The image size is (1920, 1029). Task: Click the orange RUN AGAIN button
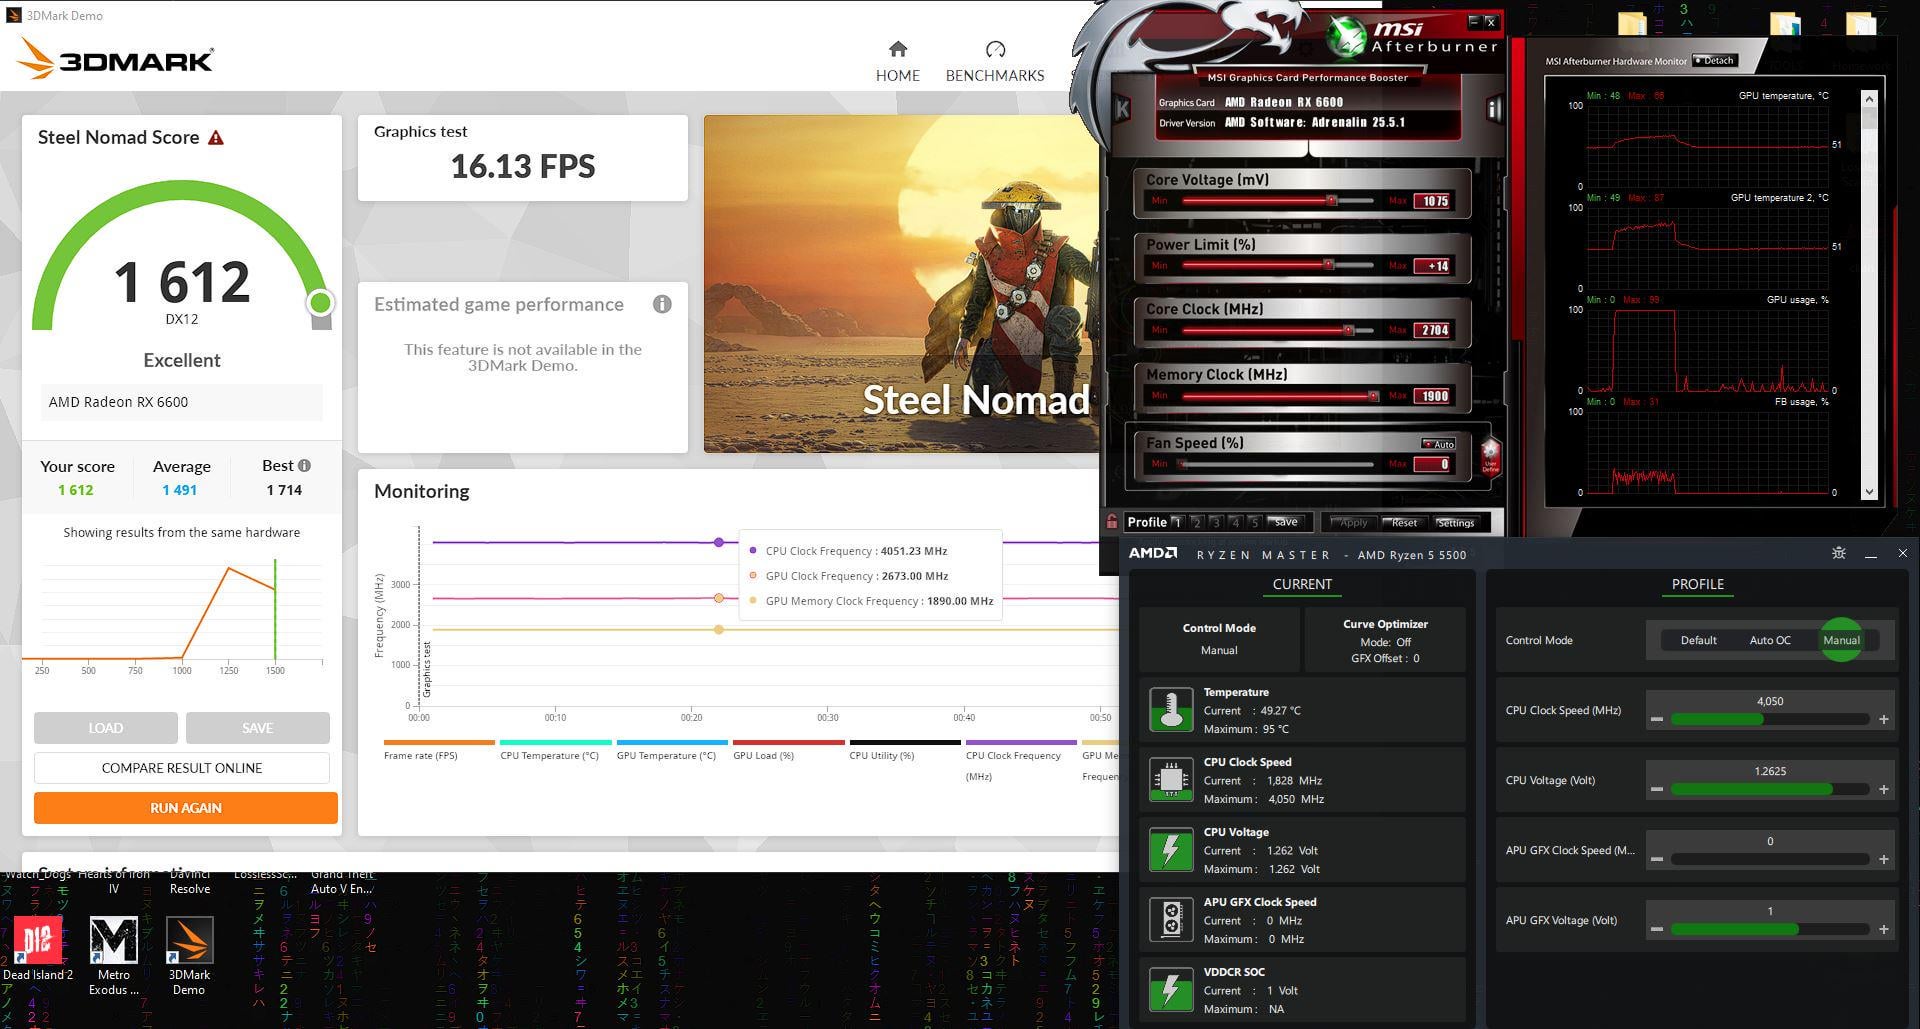(x=186, y=808)
